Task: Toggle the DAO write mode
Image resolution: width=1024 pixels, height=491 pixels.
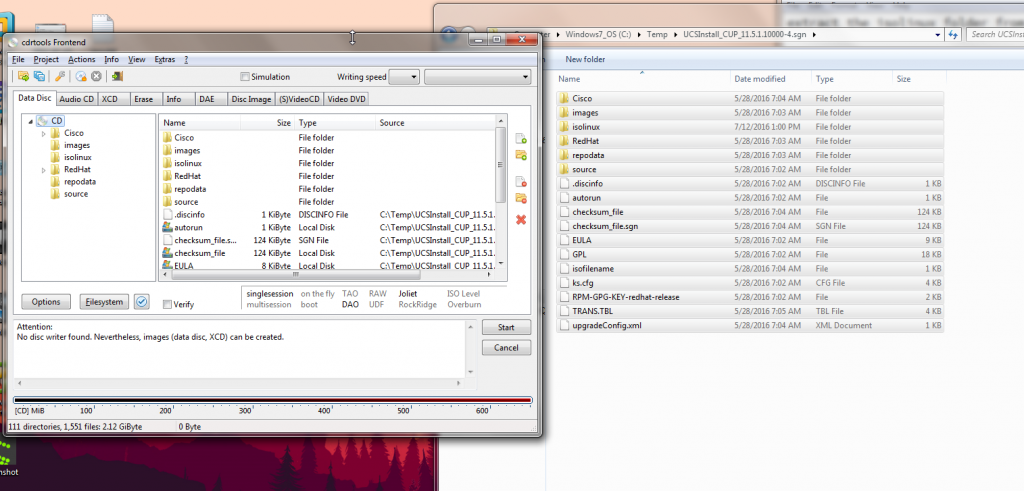Action: click(x=350, y=304)
